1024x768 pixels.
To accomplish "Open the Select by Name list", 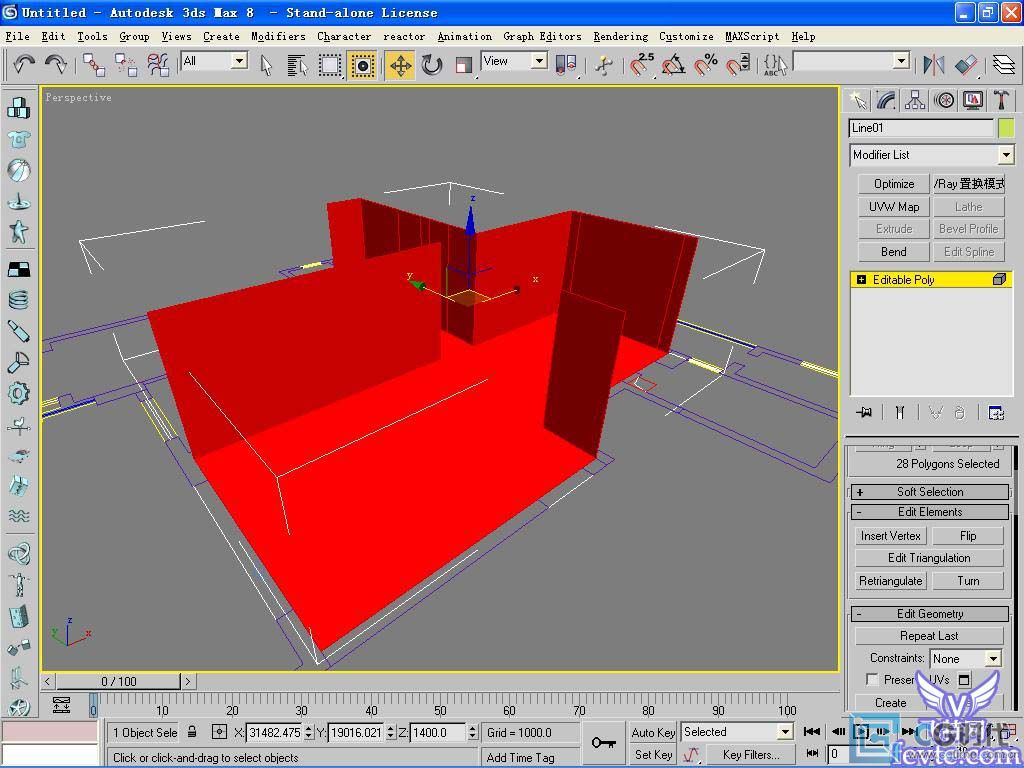I will (x=297, y=65).
